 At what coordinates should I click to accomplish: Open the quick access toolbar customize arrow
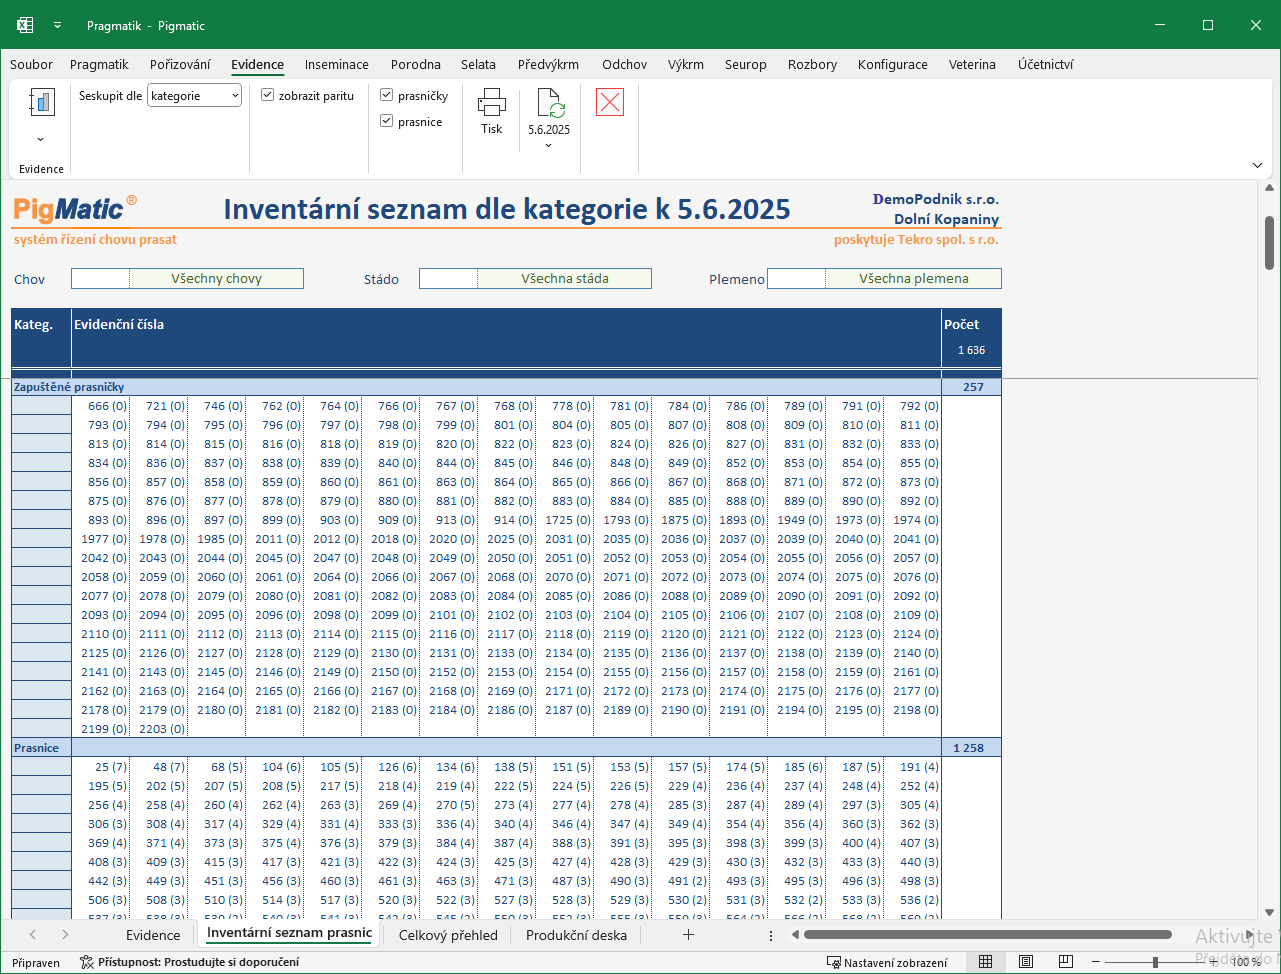pos(57,25)
